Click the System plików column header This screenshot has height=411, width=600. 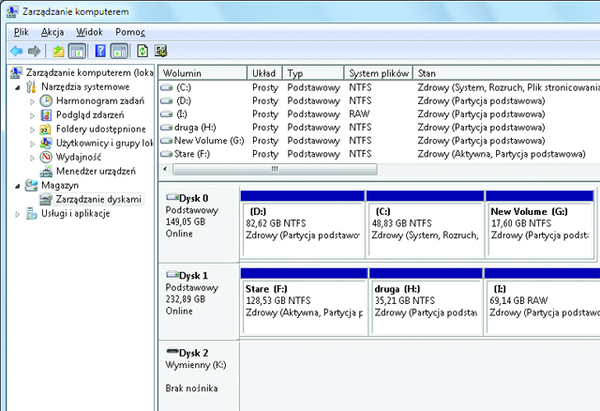point(378,74)
